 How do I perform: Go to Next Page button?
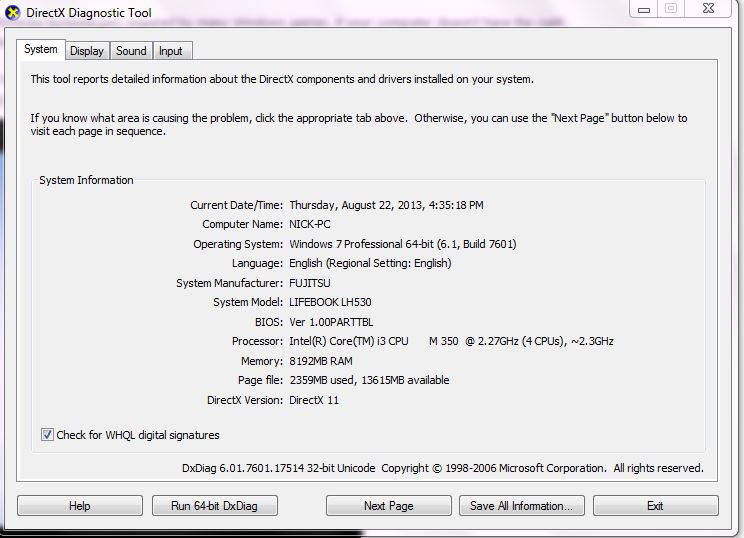[x=389, y=506]
